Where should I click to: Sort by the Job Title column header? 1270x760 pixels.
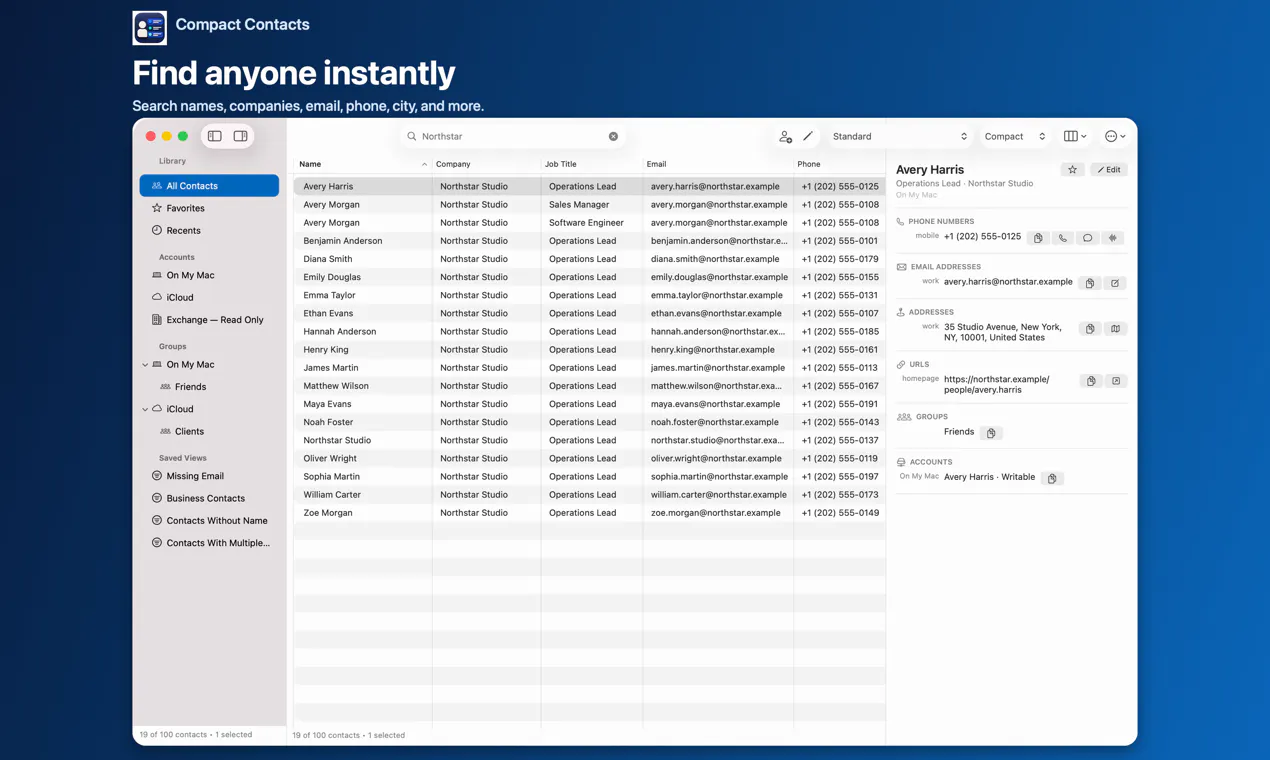point(591,164)
